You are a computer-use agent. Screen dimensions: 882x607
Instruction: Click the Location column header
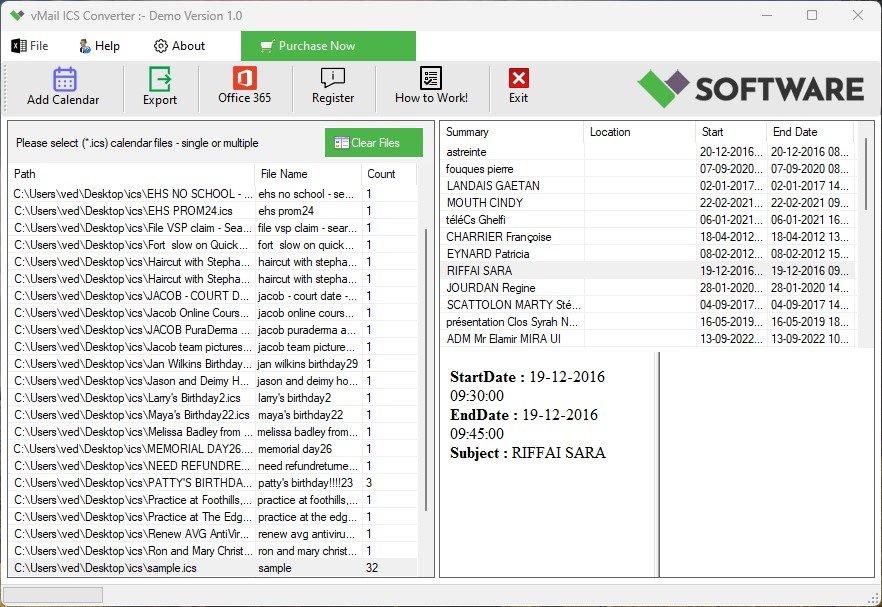(x=640, y=132)
